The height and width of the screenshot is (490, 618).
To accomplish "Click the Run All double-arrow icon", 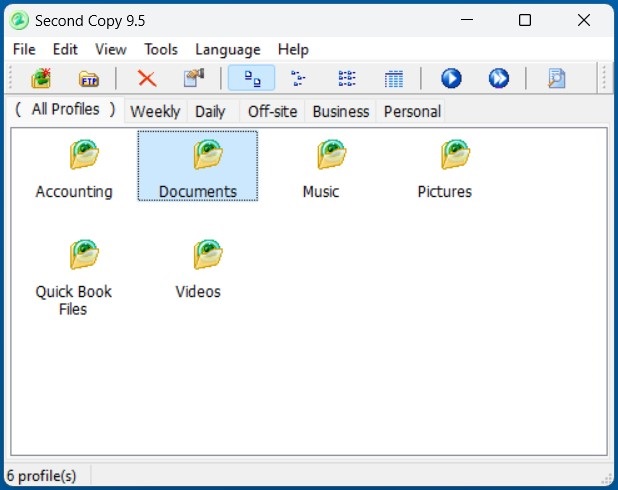I will point(499,78).
